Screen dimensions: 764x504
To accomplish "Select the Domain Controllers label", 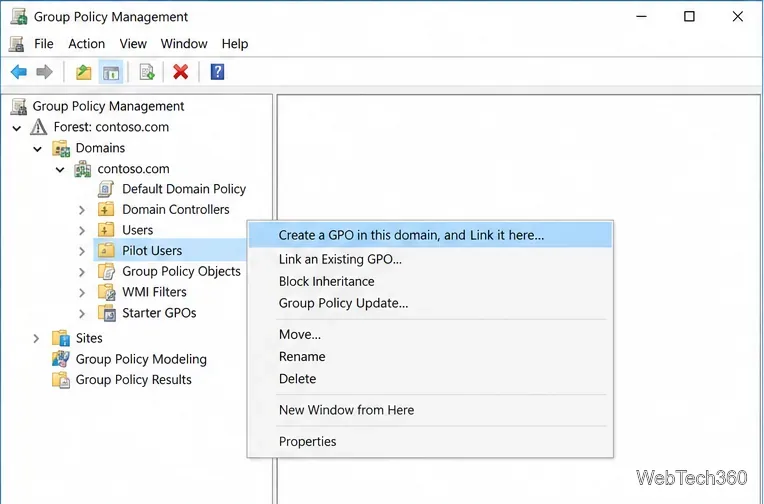I will [x=175, y=210].
